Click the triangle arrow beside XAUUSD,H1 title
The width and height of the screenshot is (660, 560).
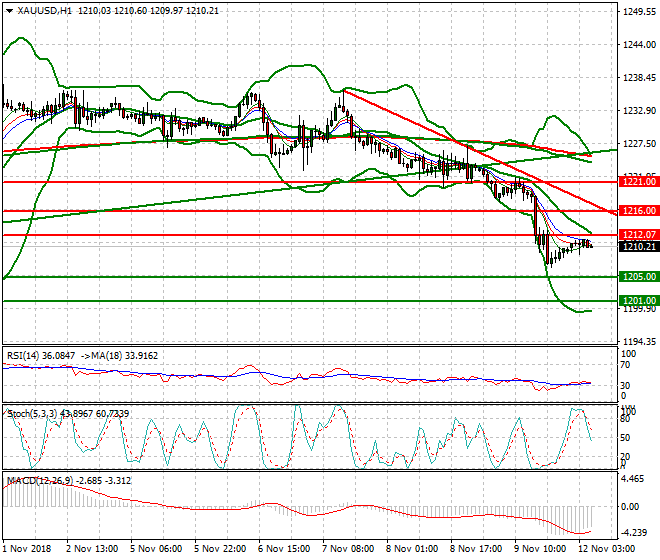tap(8, 11)
